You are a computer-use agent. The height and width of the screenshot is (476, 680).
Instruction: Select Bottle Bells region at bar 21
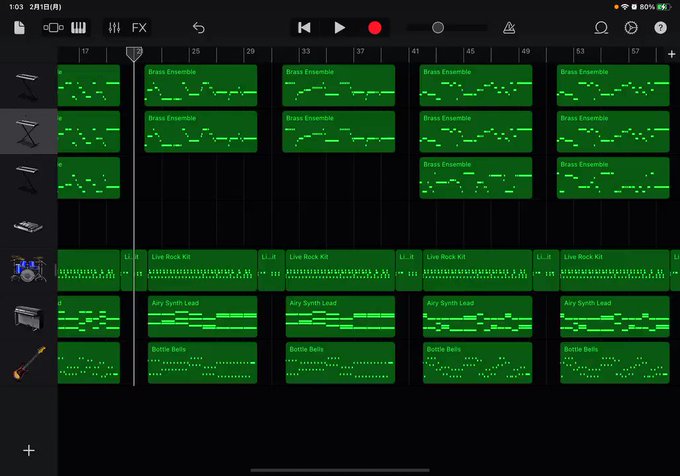click(x=203, y=363)
